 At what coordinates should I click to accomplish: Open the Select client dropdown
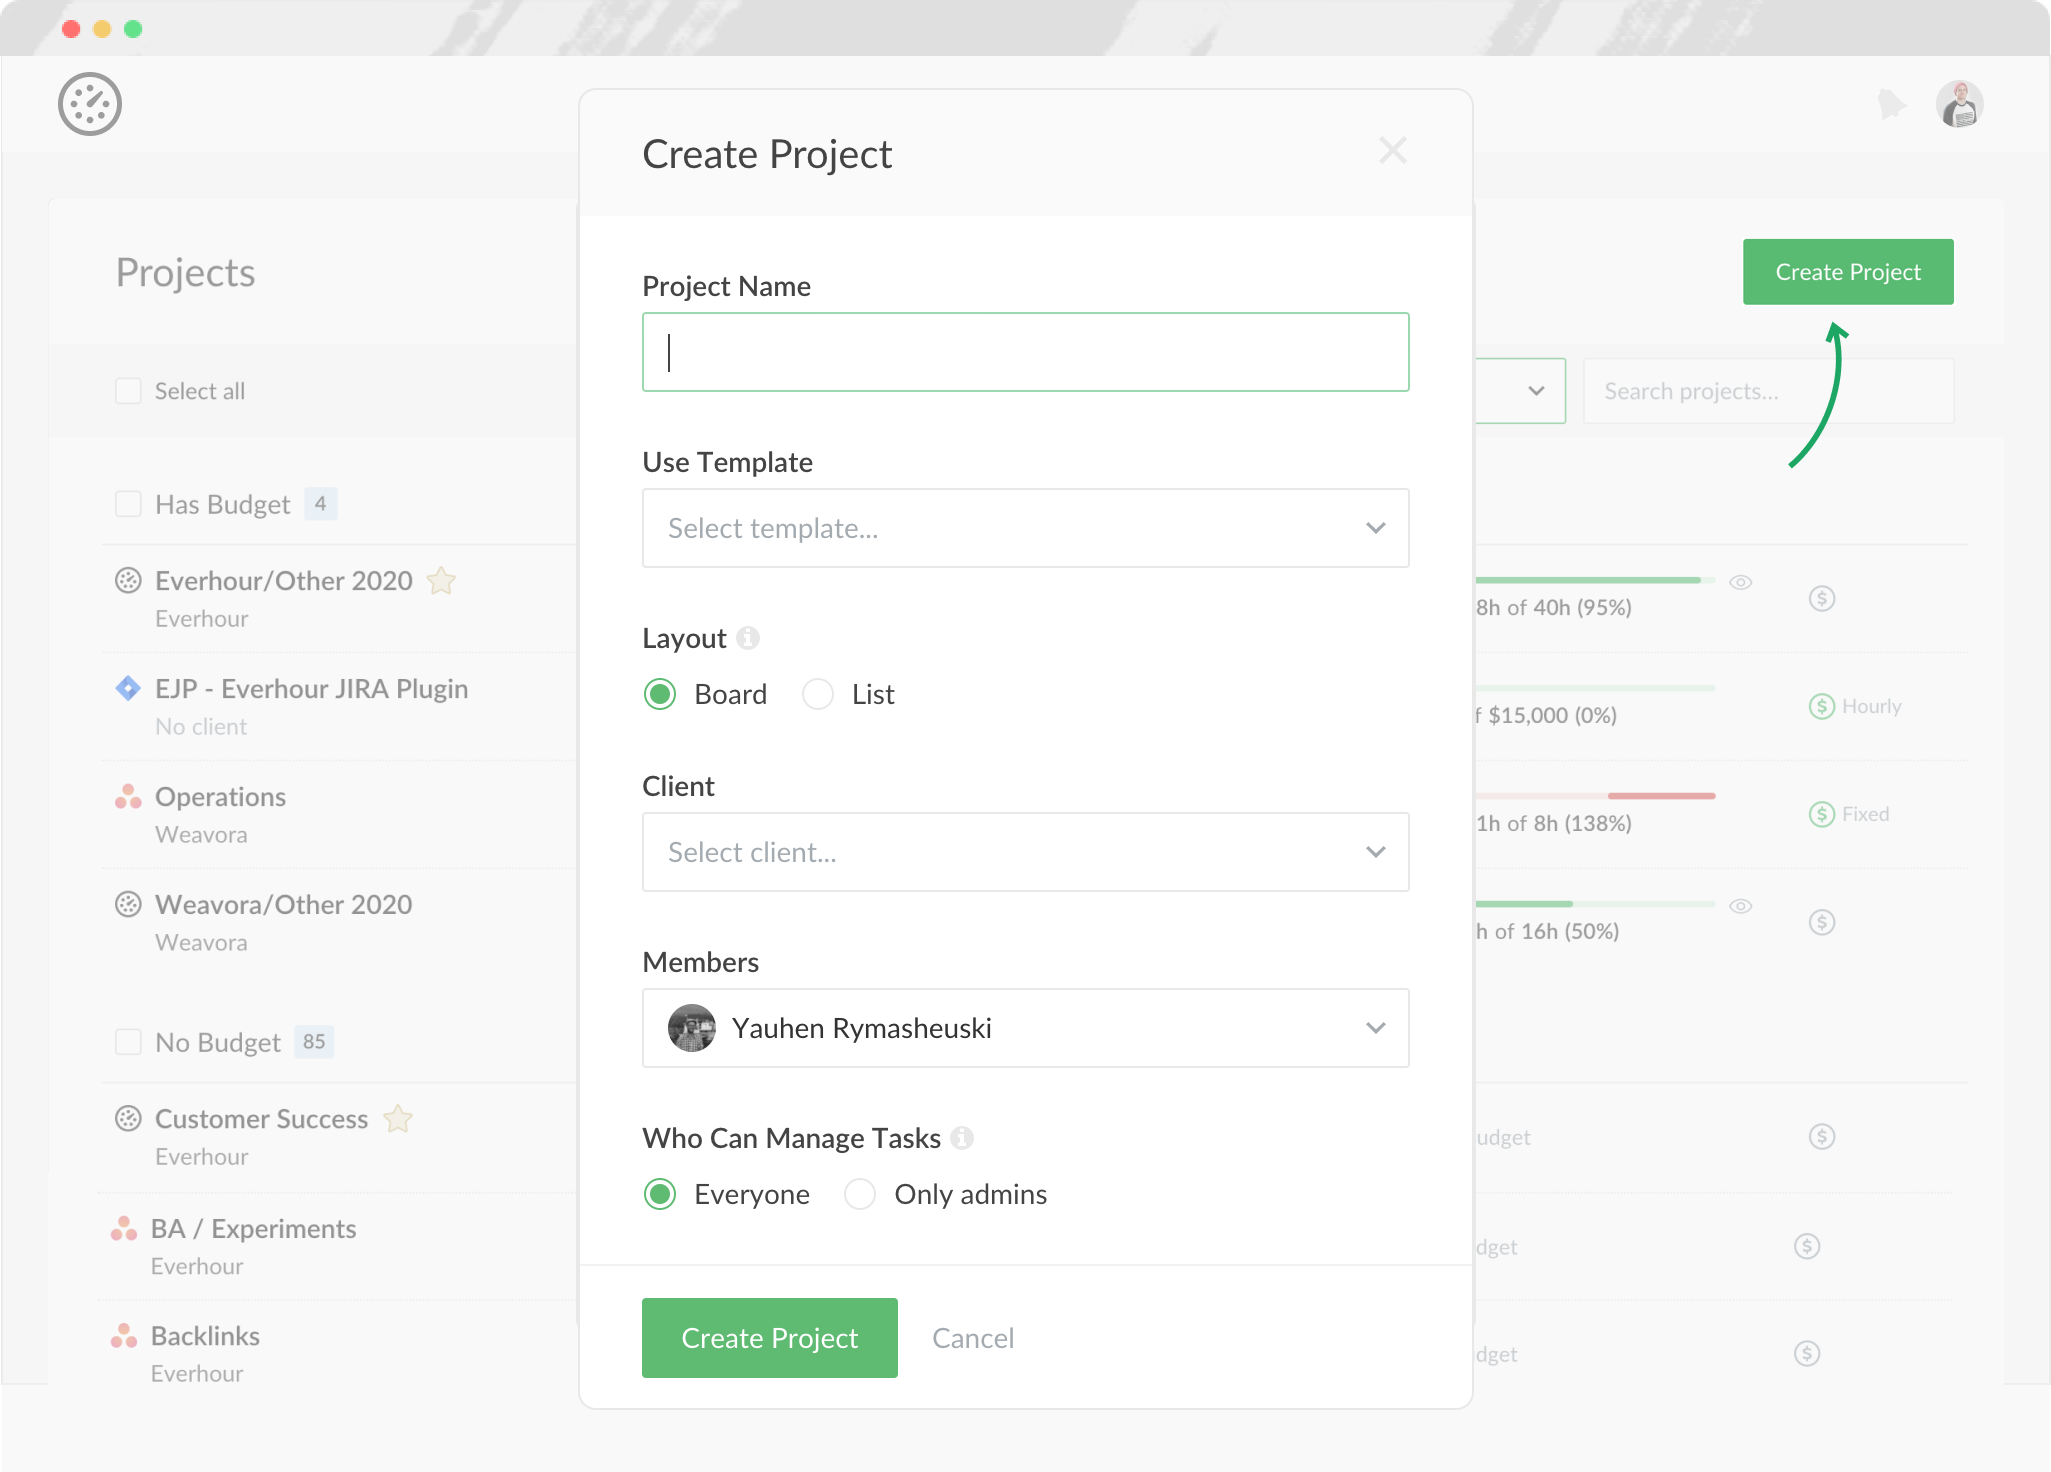[1024, 852]
